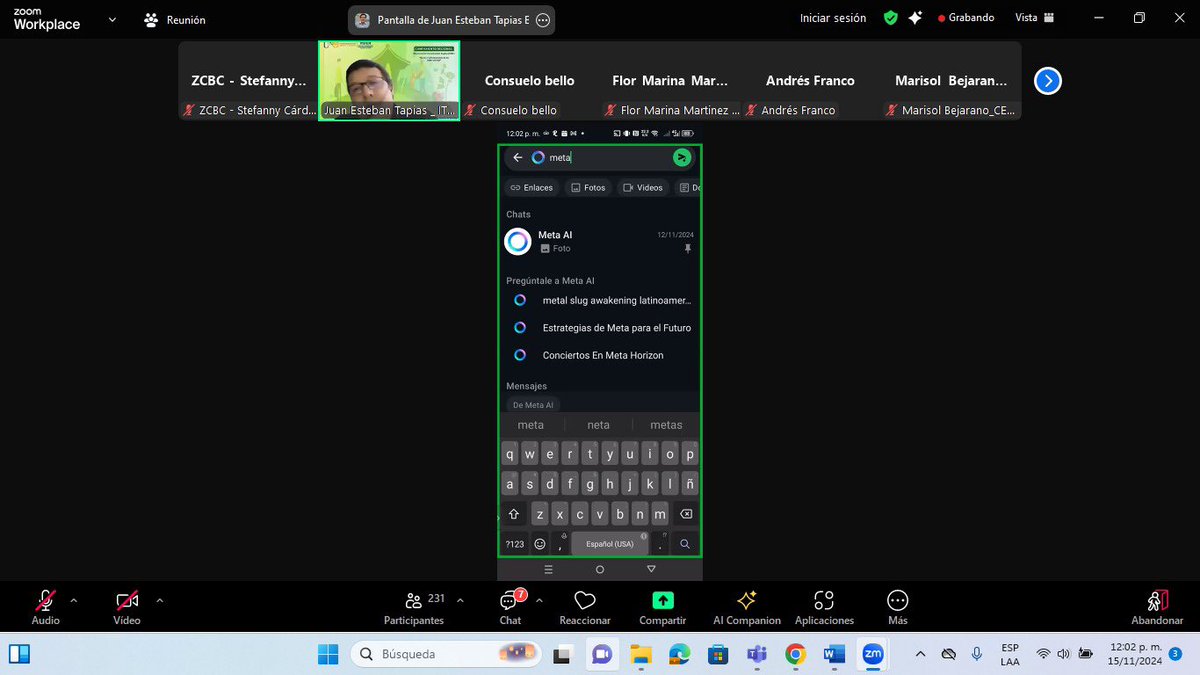Viewport: 1200px width, 675px height.
Task: Select Flor Marina Martinez participant tile
Action: (x=670, y=81)
